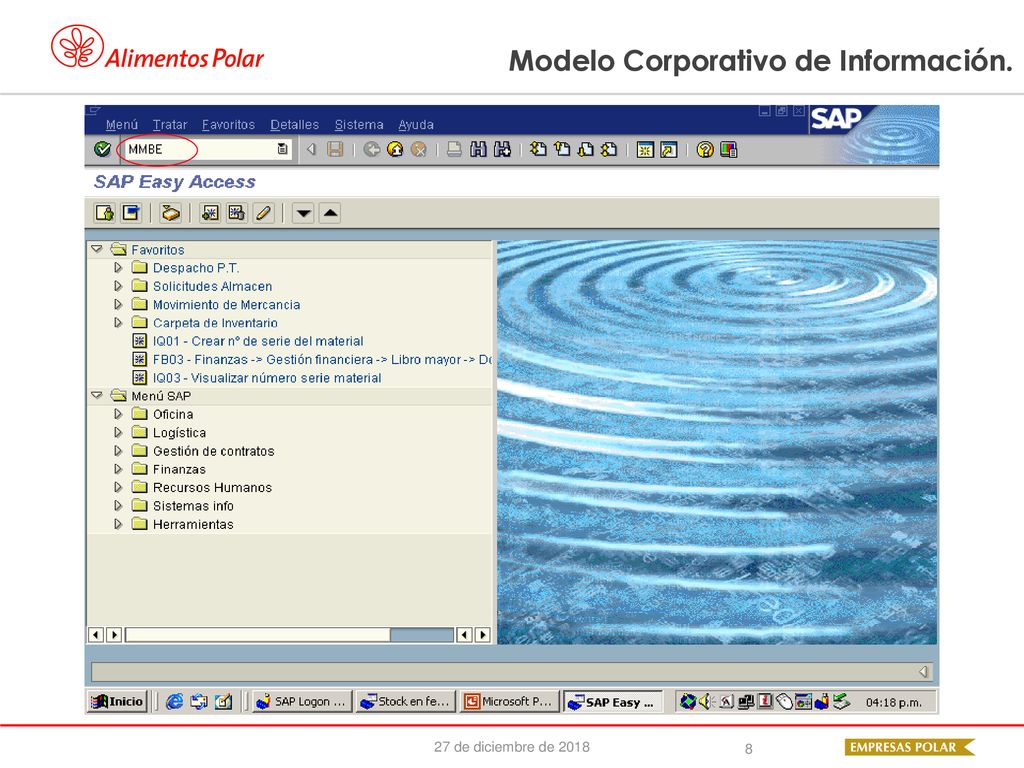Screen dimensions: 1024x768
Task: Go to Previous Page icon
Action: coord(562,150)
